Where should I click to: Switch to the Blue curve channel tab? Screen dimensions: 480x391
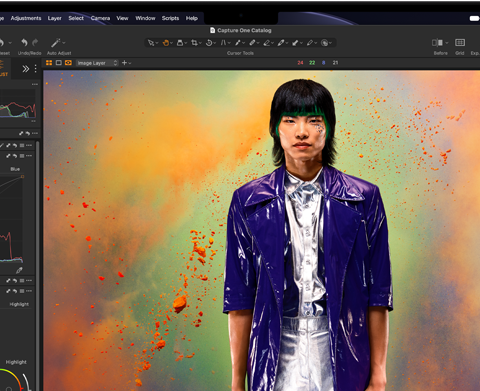[x=15, y=169]
